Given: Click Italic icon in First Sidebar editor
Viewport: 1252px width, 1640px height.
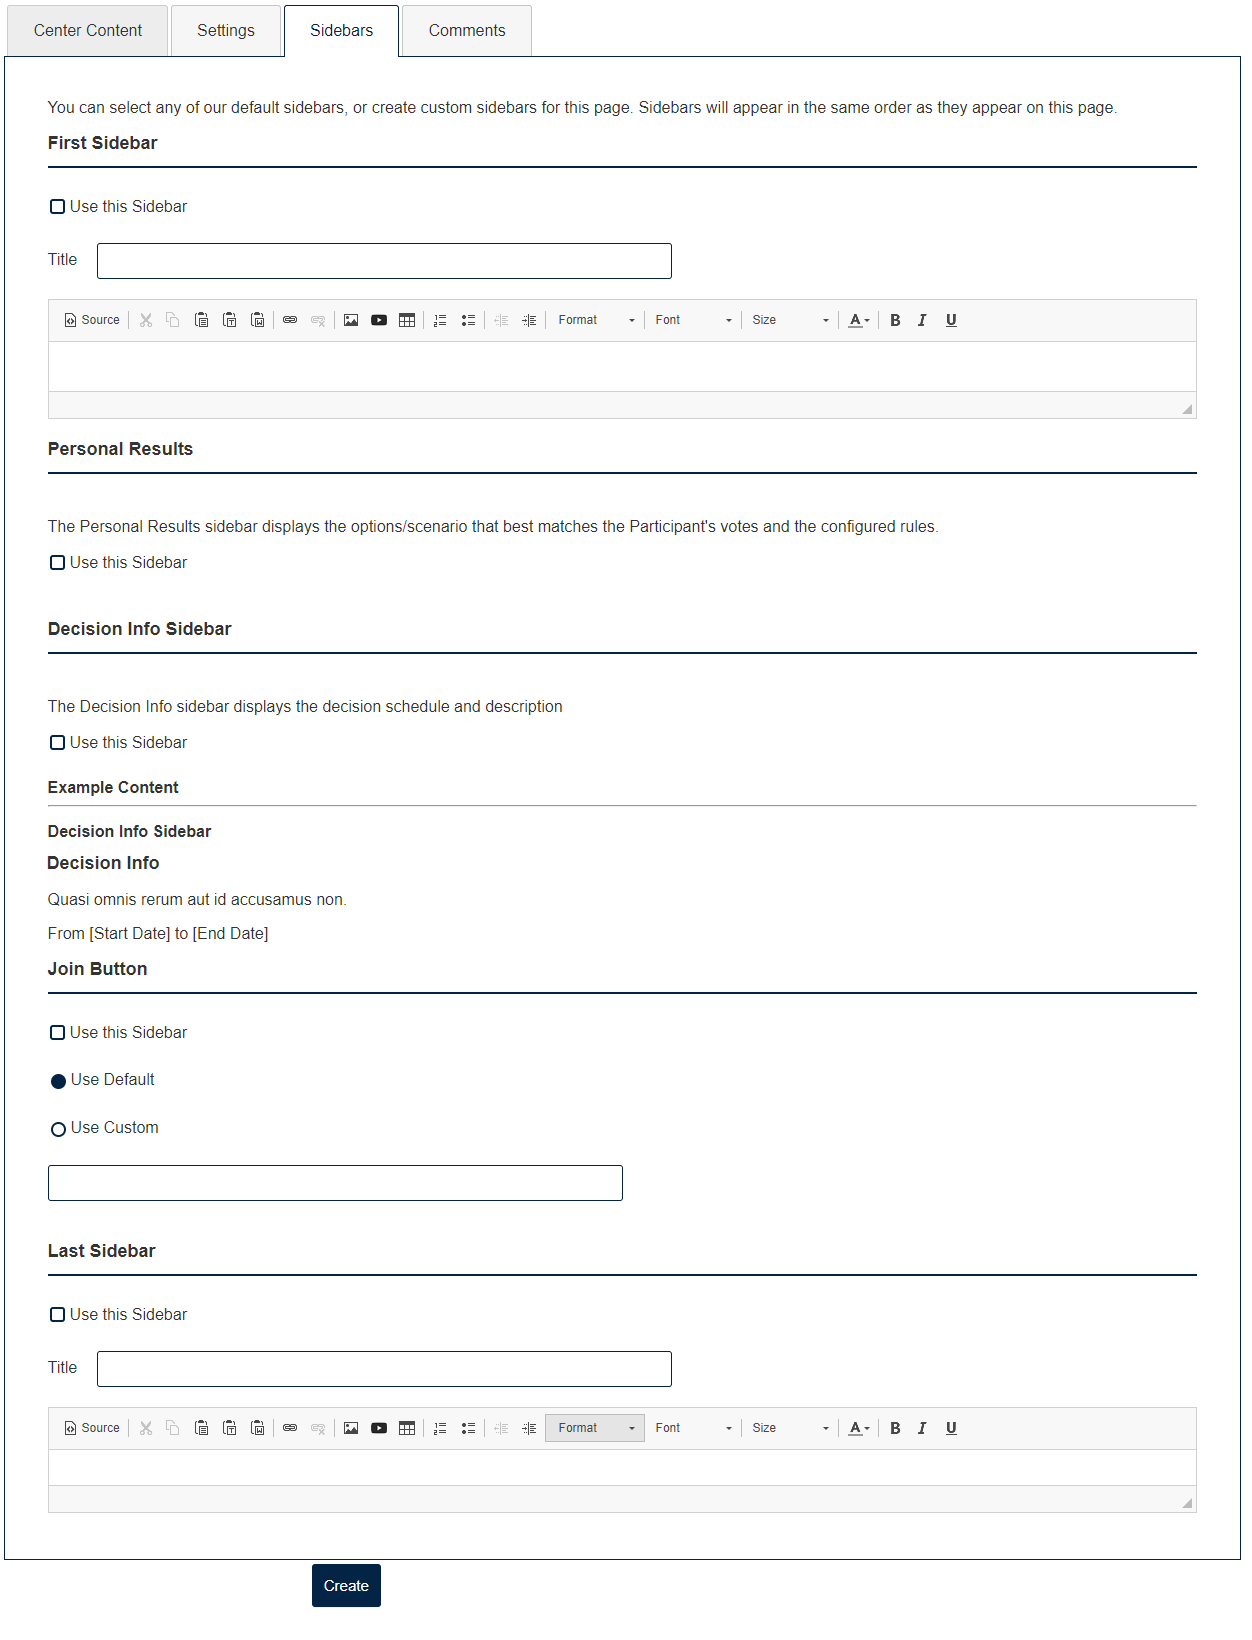Looking at the screenshot, I should (922, 320).
